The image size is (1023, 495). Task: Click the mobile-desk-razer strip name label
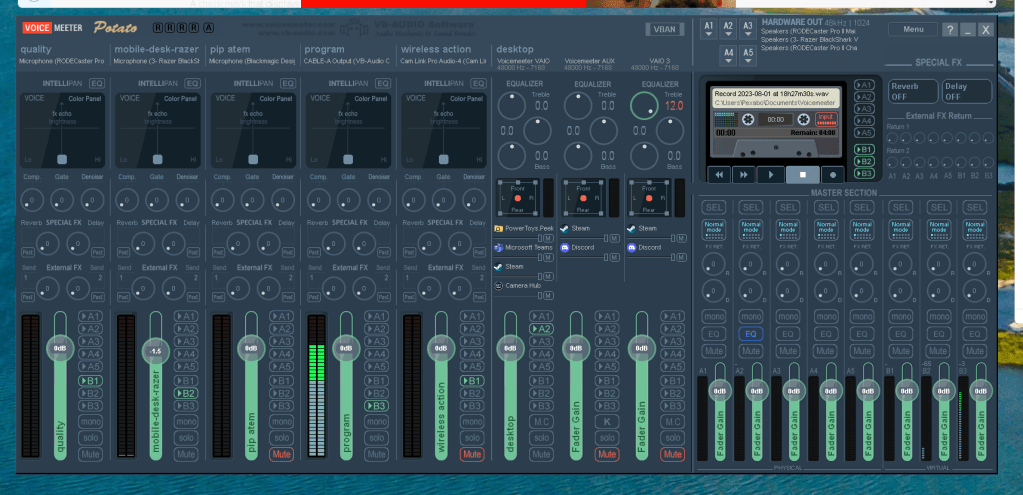(157, 49)
